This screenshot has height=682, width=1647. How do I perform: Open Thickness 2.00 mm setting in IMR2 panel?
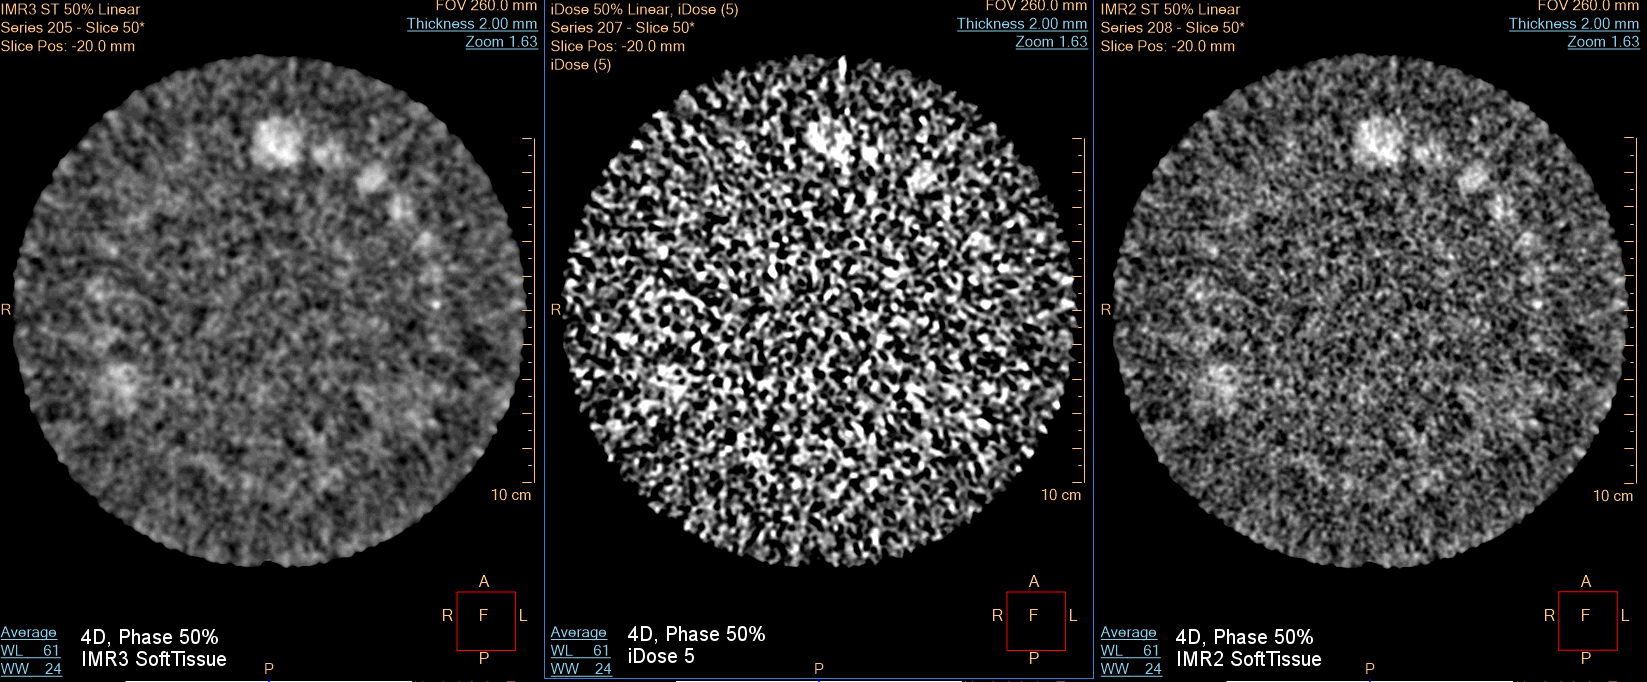coord(1573,24)
